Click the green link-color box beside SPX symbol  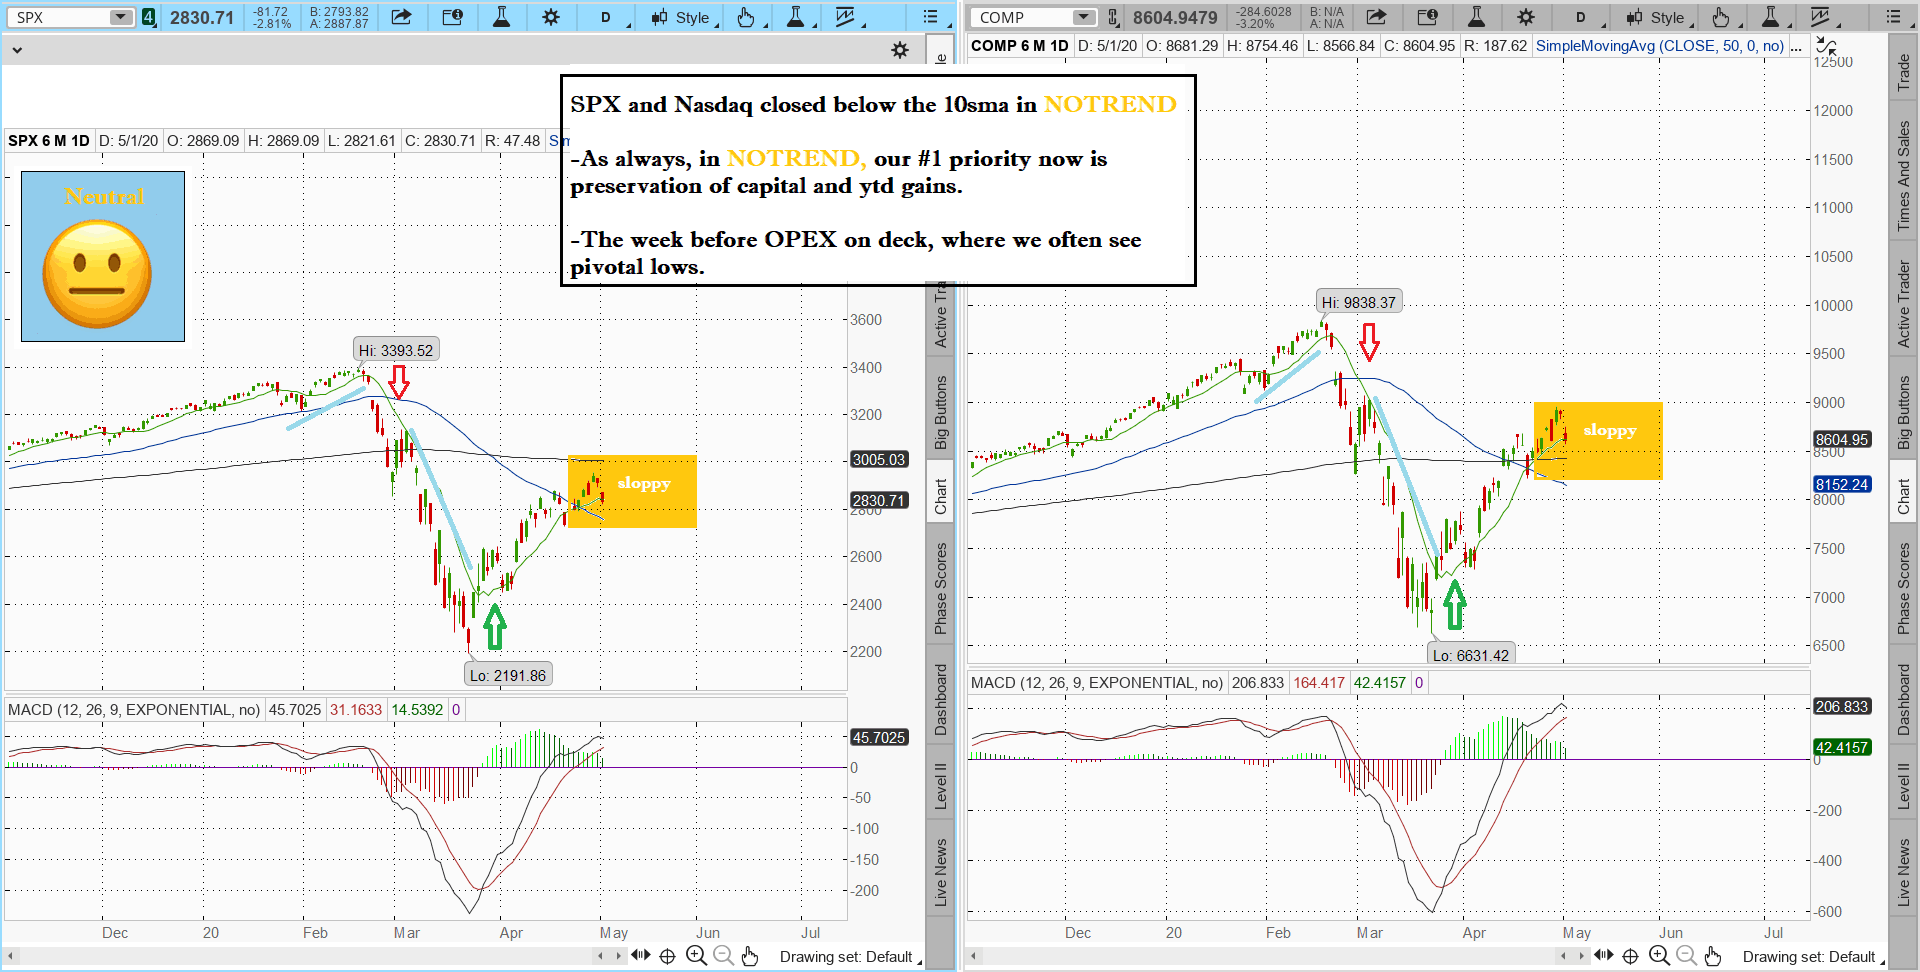pos(148,17)
